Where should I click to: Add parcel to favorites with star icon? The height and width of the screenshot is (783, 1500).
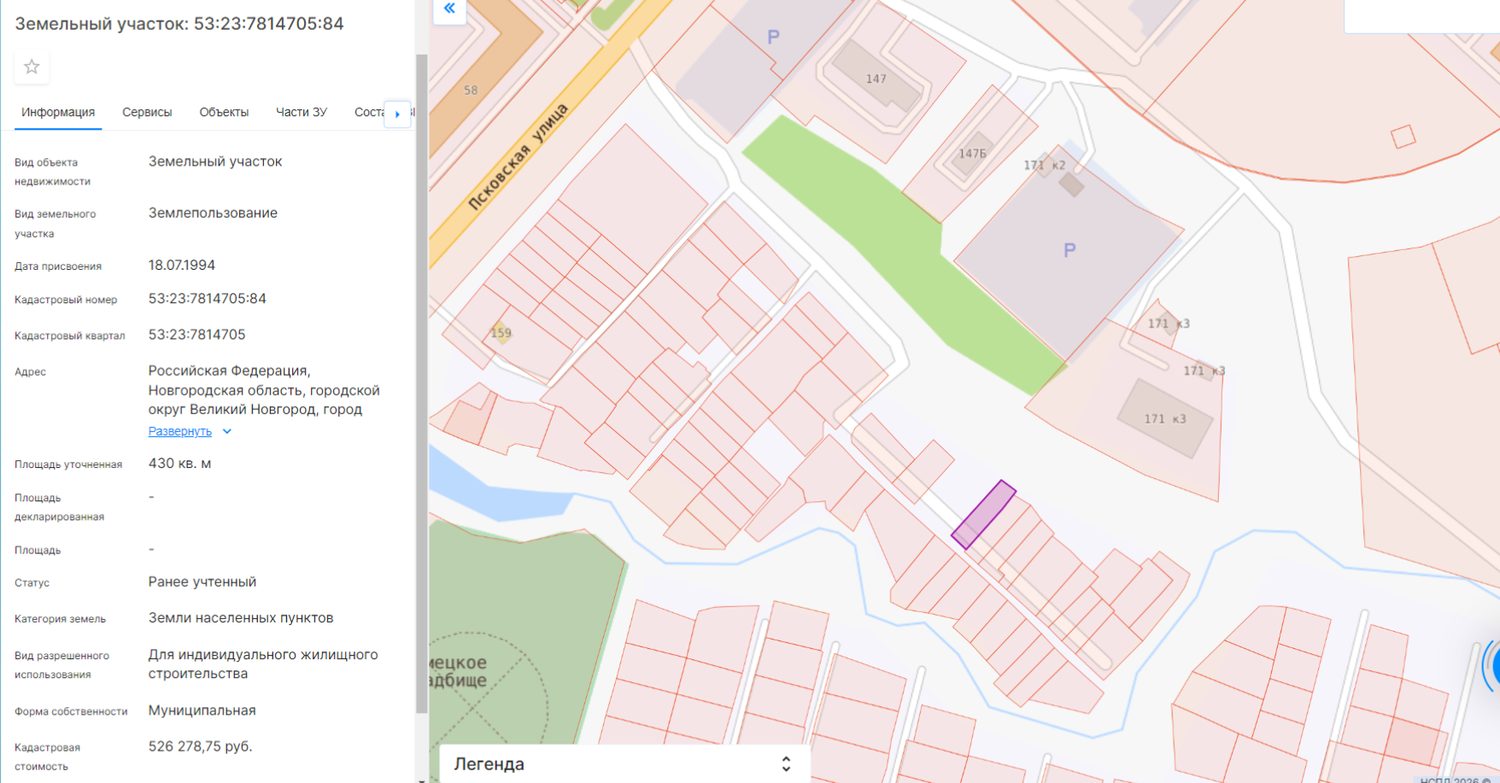[x=32, y=67]
